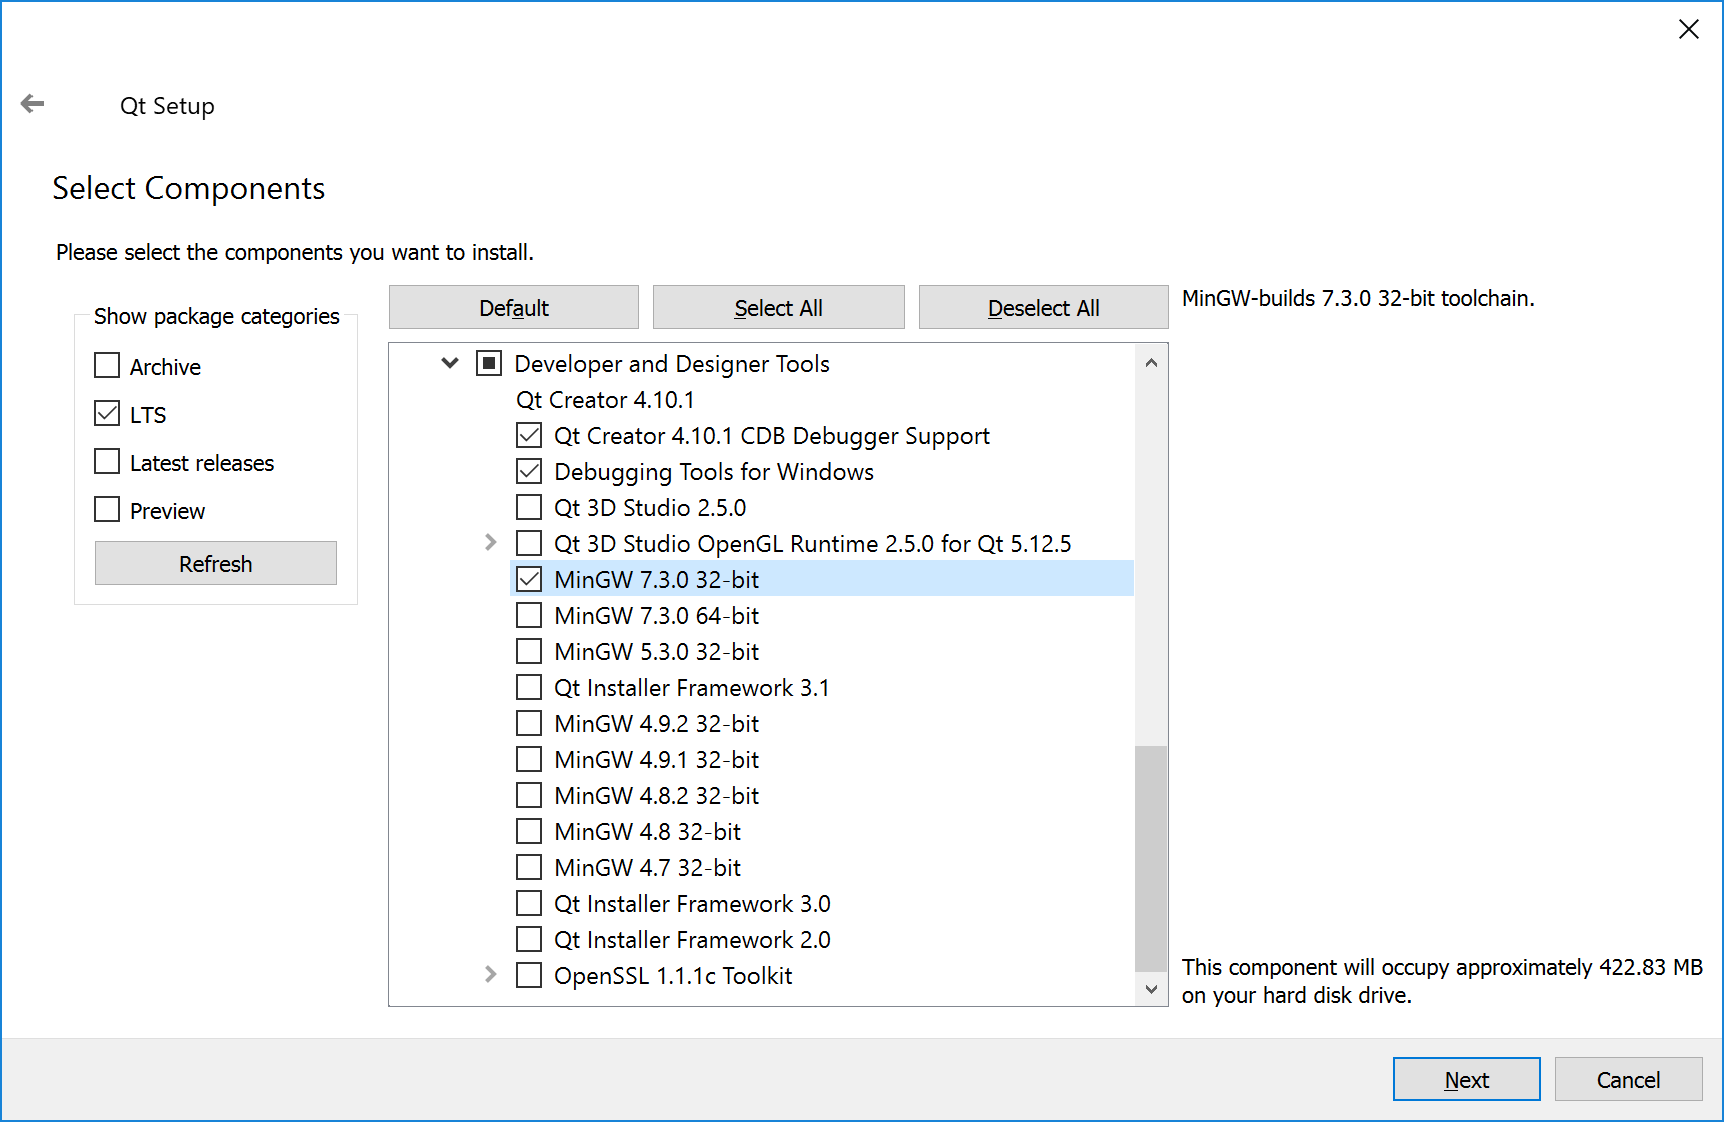1724x1122 pixels.
Task: Collapse Developer and Designer Tools tree
Action: 450,363
